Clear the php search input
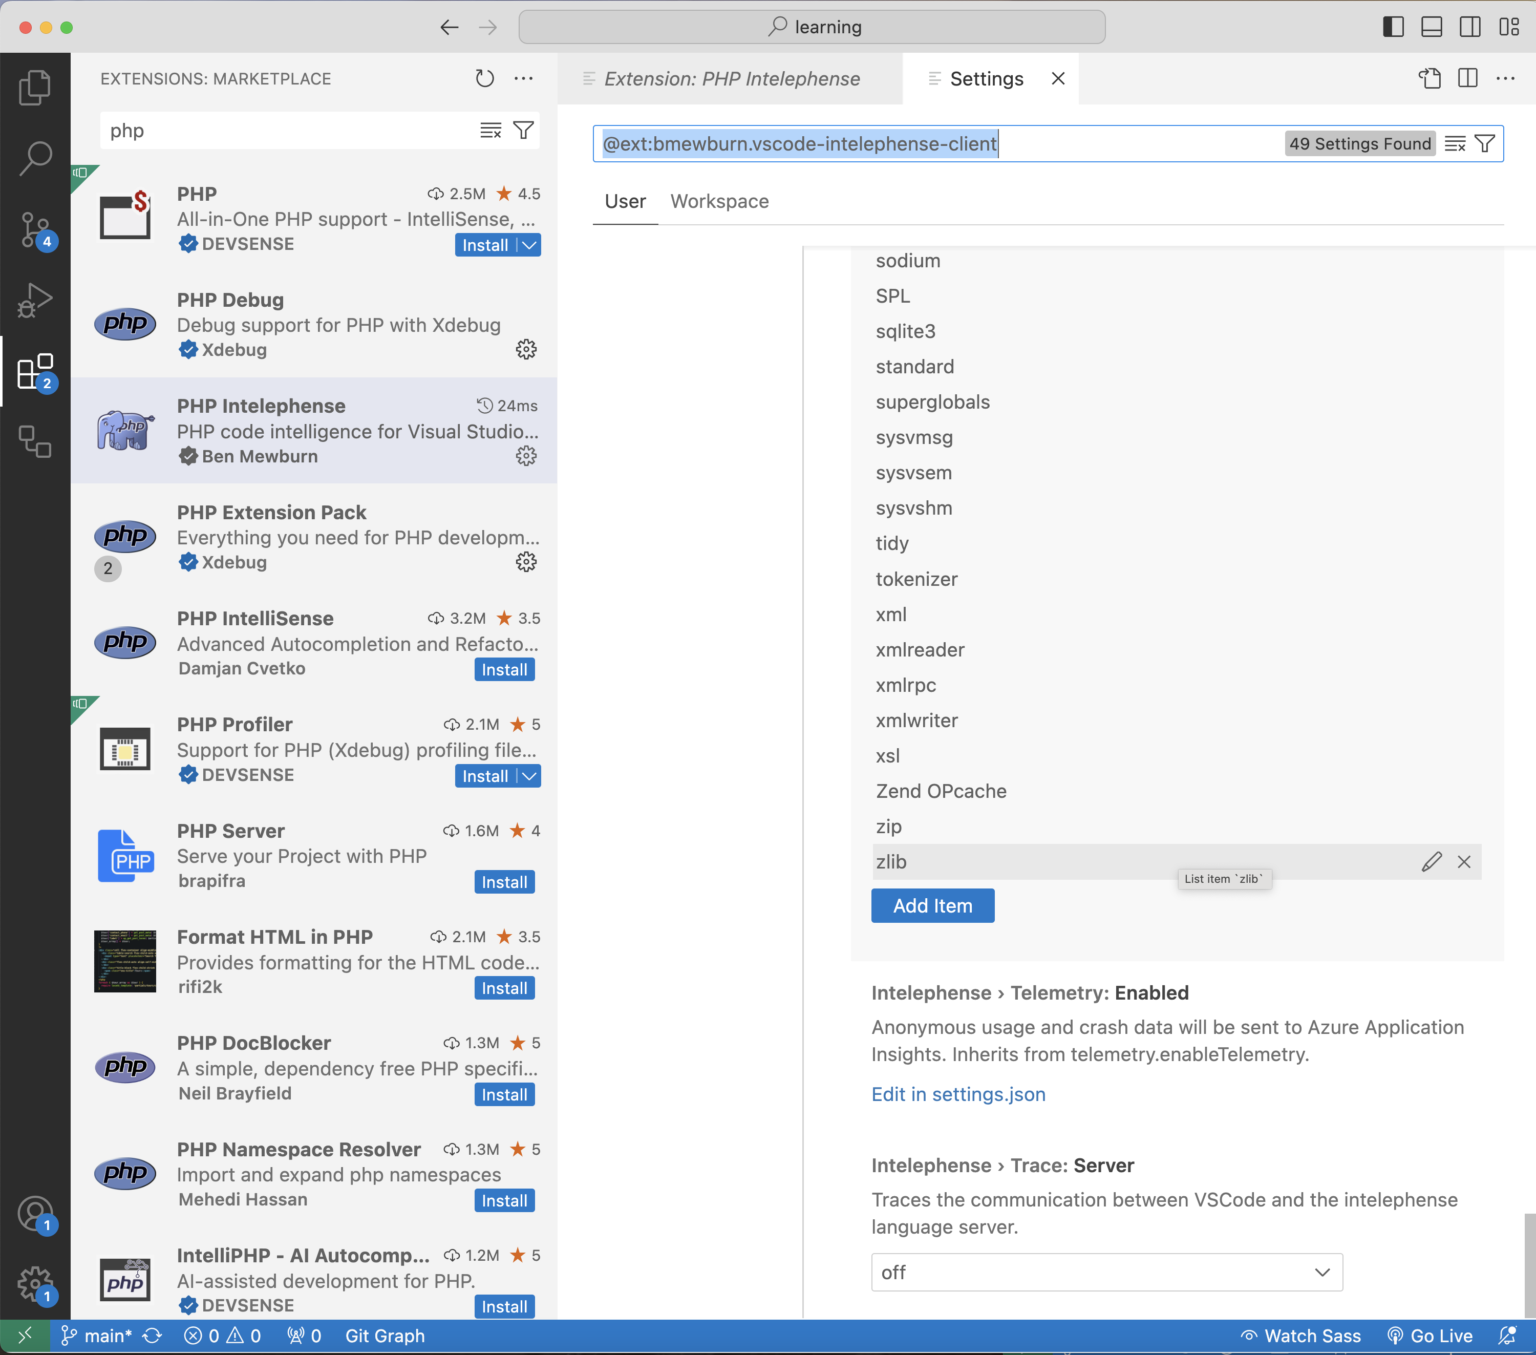 [490, 130]
